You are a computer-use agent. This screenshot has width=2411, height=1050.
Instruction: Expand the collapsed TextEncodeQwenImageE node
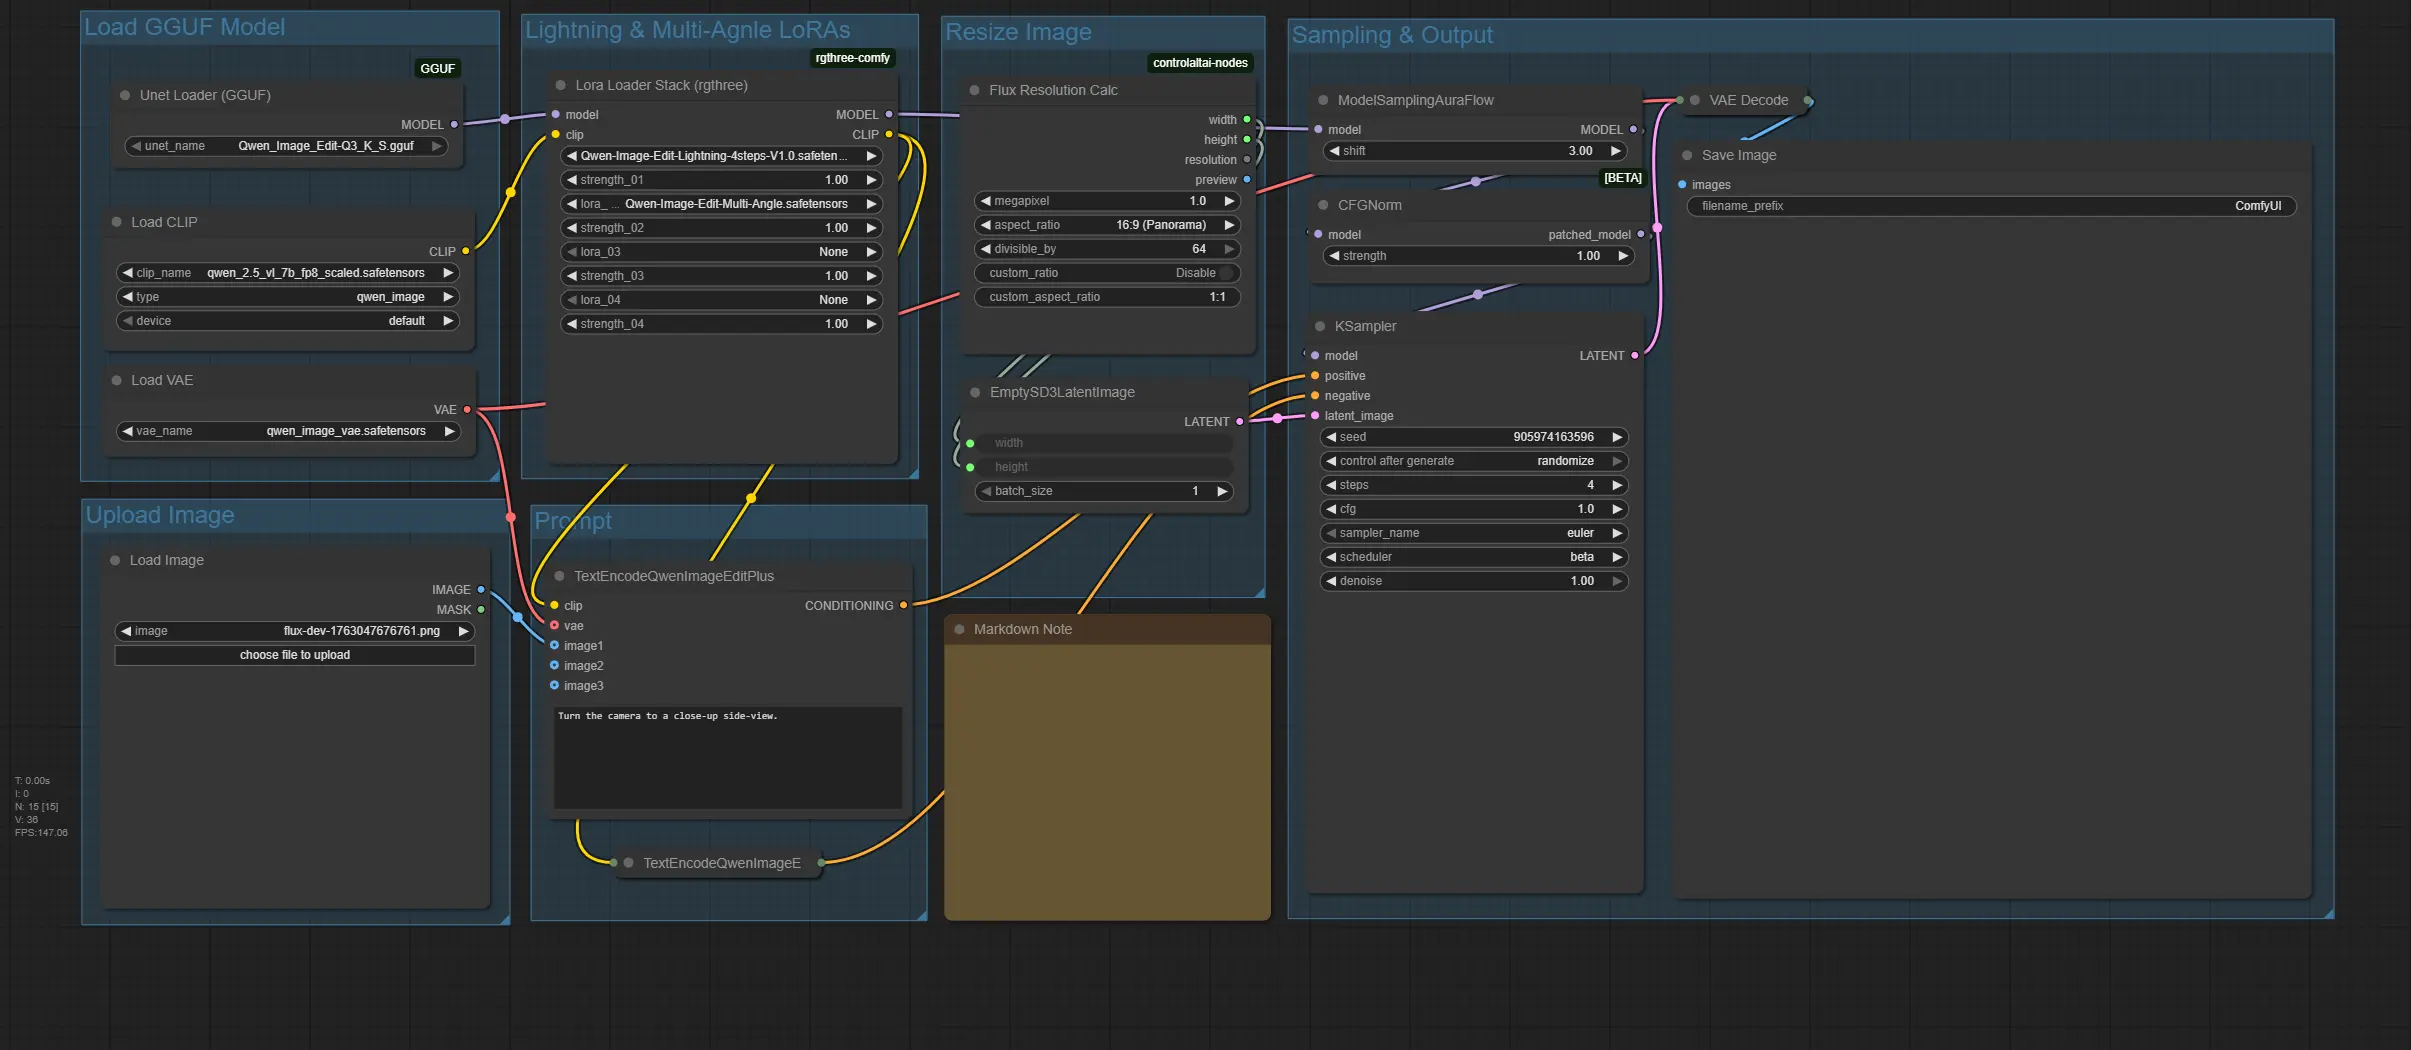pos(628,863)
